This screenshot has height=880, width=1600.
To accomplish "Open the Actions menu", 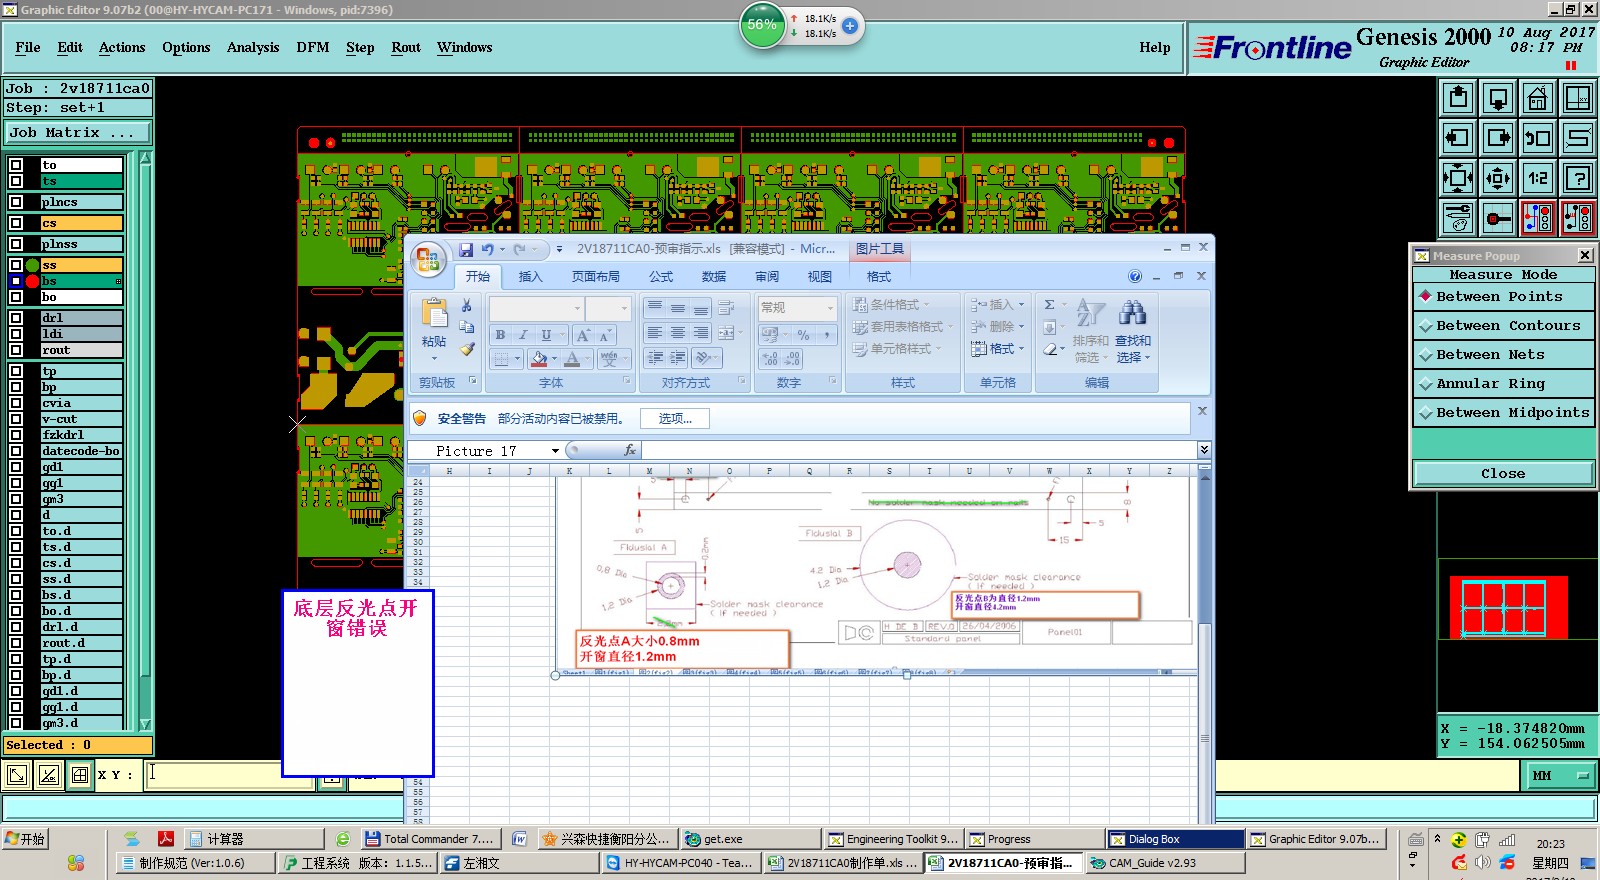I will [x=122, y=47].
